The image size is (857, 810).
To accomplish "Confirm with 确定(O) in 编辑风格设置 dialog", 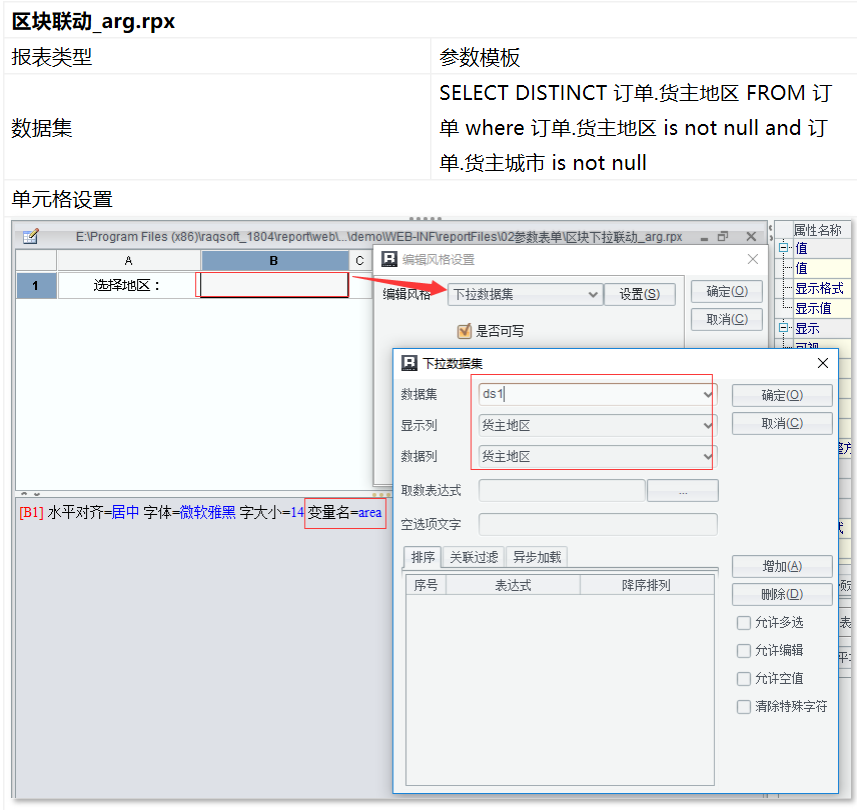I will (726, 291).
